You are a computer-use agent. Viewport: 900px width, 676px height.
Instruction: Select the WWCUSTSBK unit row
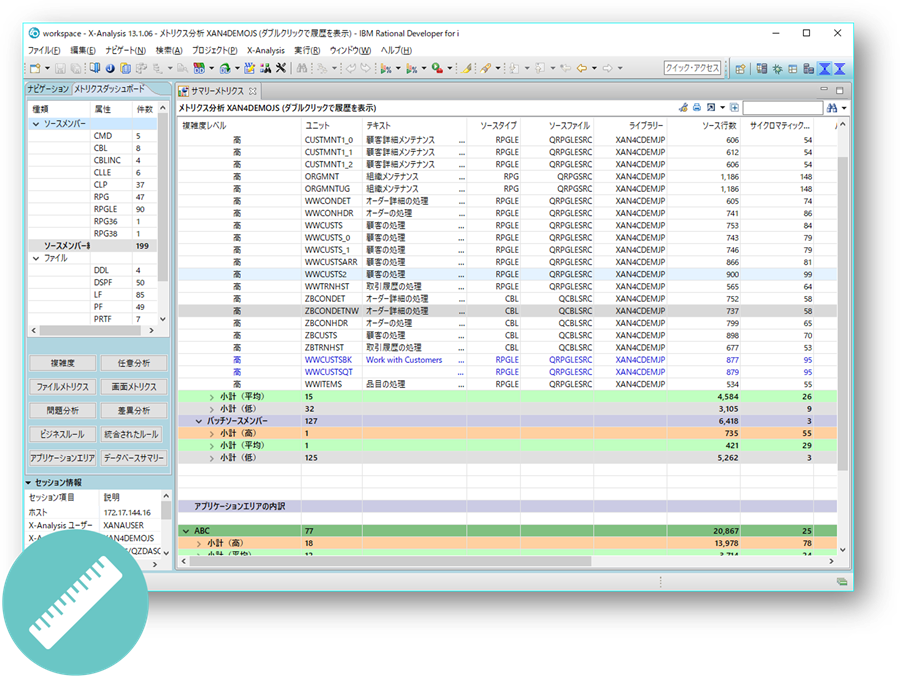point(507,360)
